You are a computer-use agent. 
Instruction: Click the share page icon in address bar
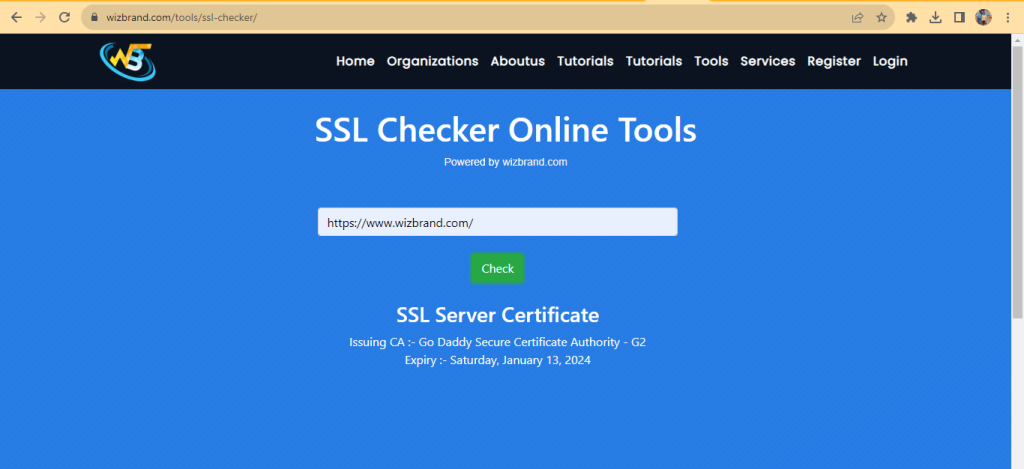point(857,17)
